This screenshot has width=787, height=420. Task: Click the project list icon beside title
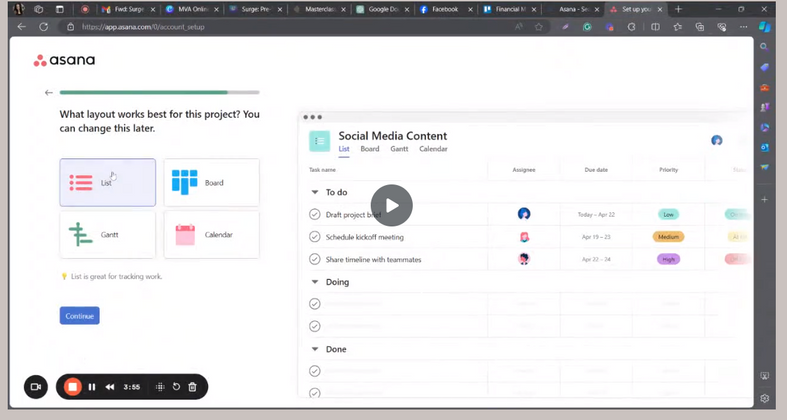pyautogui.click(x=320, y=141)
